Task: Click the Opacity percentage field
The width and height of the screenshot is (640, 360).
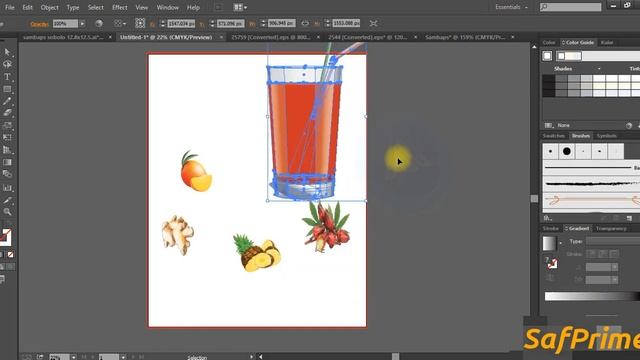Action: tap(65, 24)
